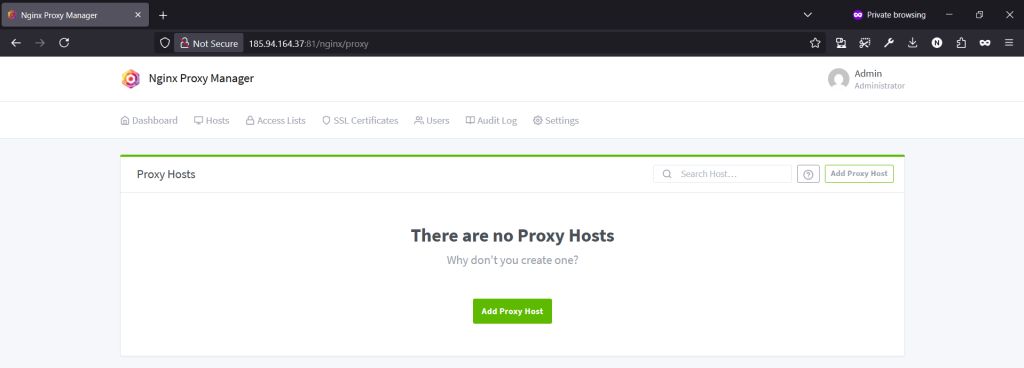This screenshot has width=1024, height=368.
Task: Click the Admin avatar image
Action: click(839, 80)
